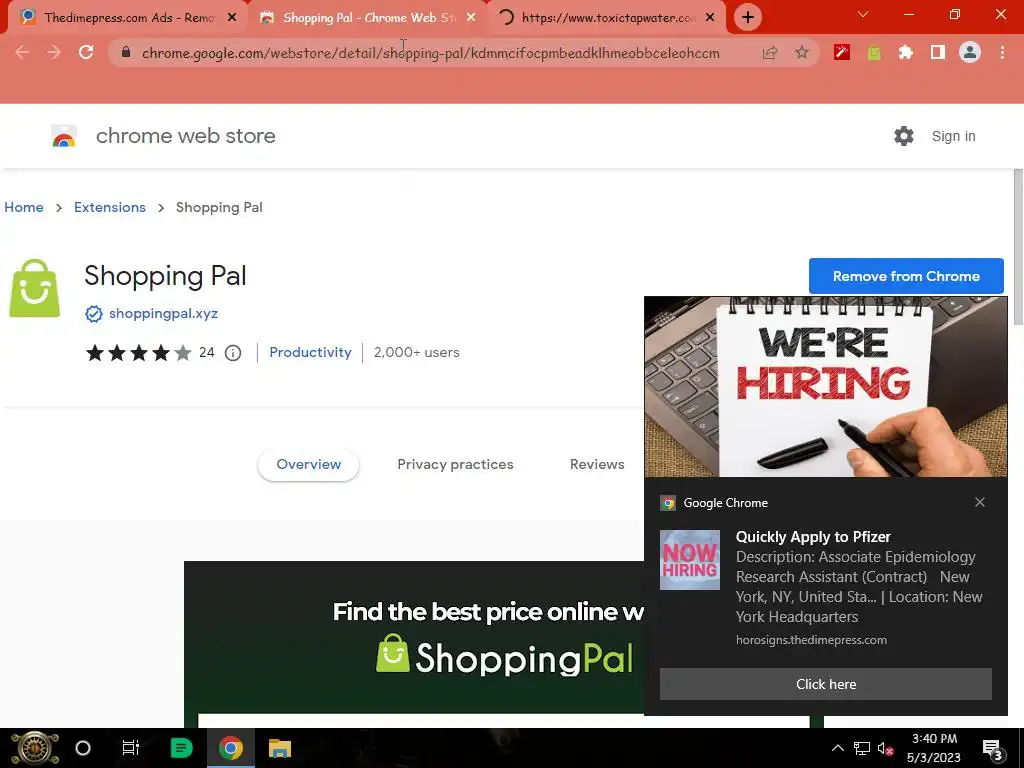Close the toxictapwater.com tab
The height and width of the screenshot is (768, 1024).
(711, 18)
